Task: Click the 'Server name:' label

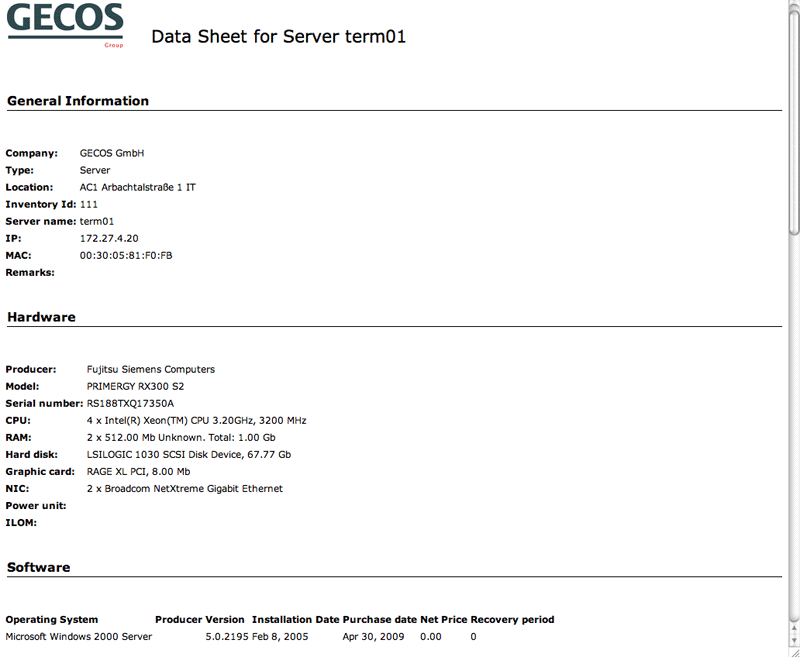Action: [41, 221]
